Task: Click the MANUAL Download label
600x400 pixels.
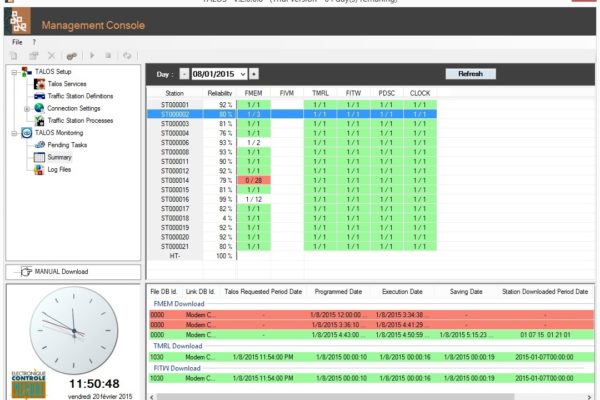Action: tap(61, 272)
